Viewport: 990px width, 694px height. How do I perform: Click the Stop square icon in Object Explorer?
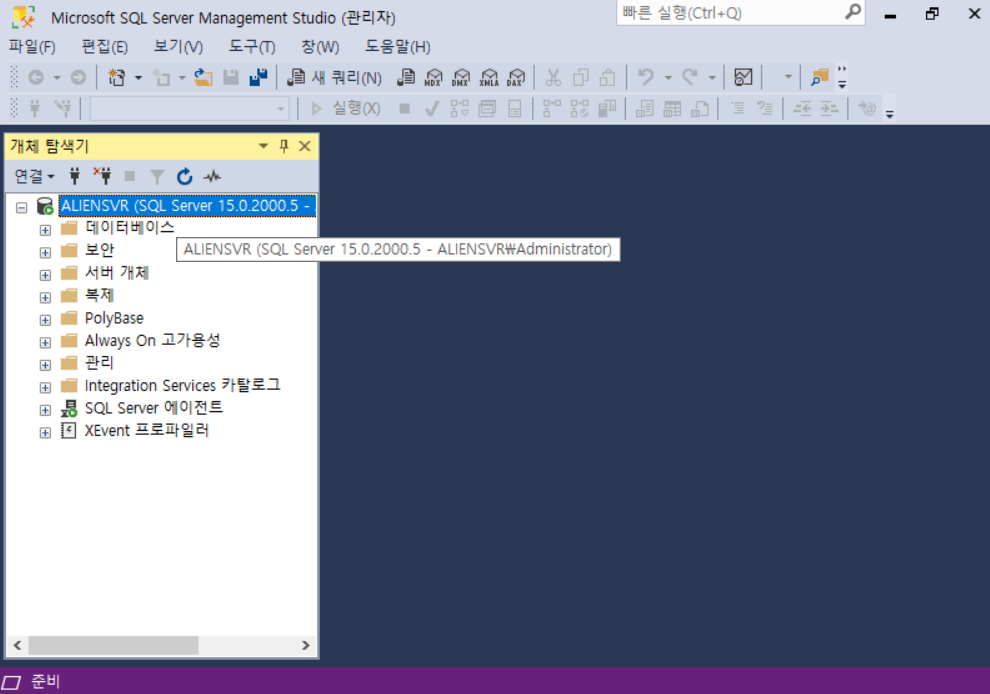(129, 176)
